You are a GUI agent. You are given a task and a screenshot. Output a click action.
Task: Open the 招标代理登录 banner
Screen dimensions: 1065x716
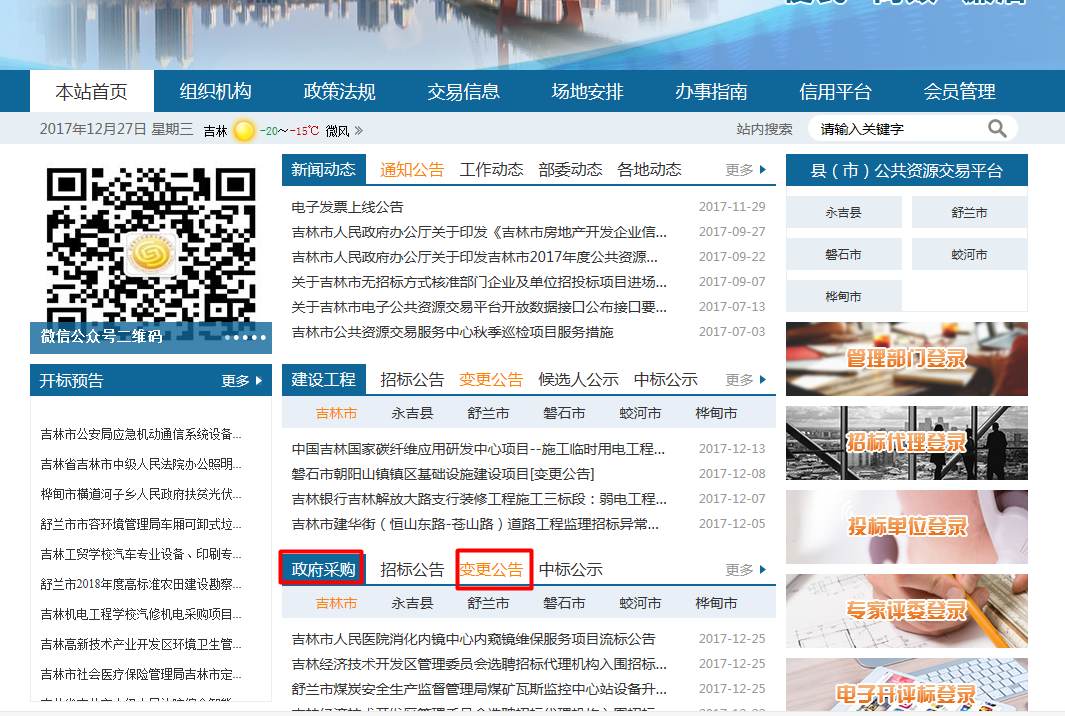coord(905,442)
